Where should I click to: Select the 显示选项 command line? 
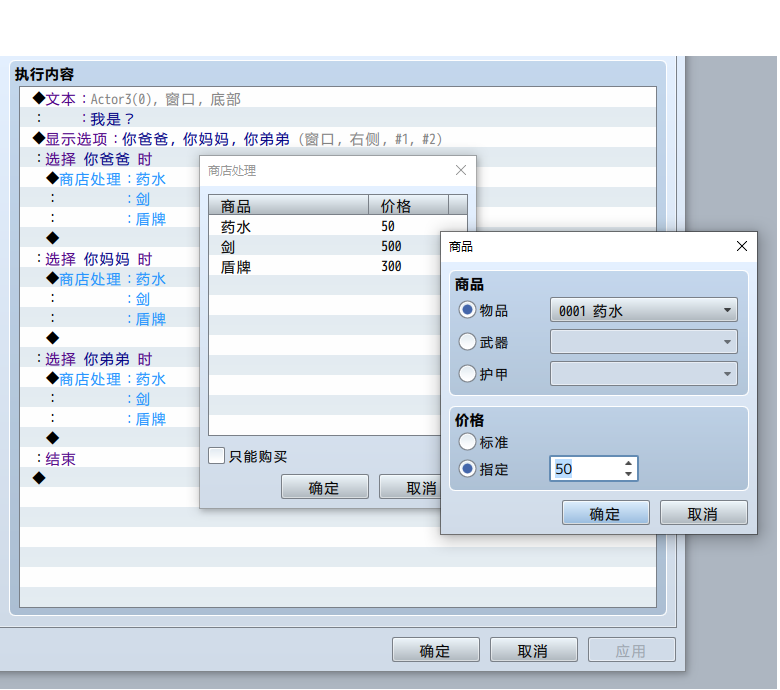click(x=338, y=139)
